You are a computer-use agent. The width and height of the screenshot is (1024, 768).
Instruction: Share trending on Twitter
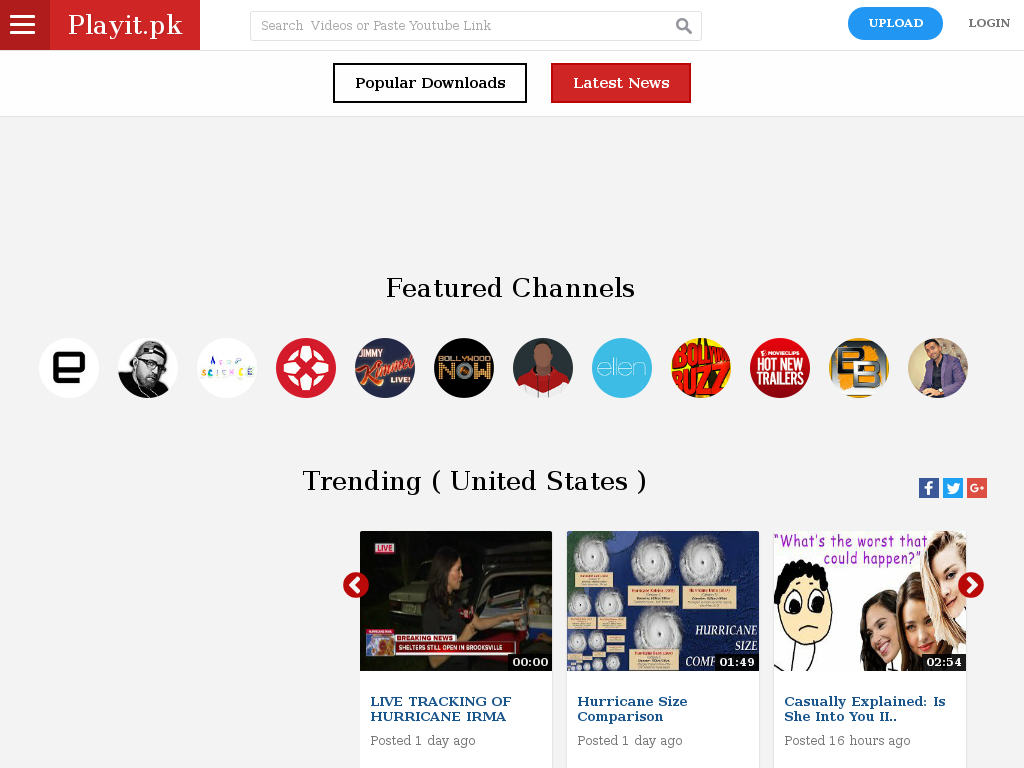tap(953, 488)
